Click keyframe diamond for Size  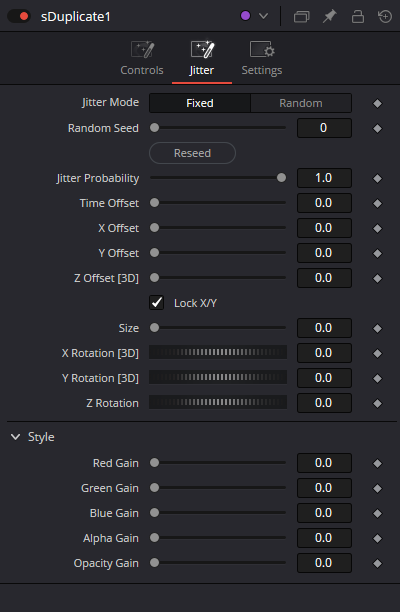point(377,328)
